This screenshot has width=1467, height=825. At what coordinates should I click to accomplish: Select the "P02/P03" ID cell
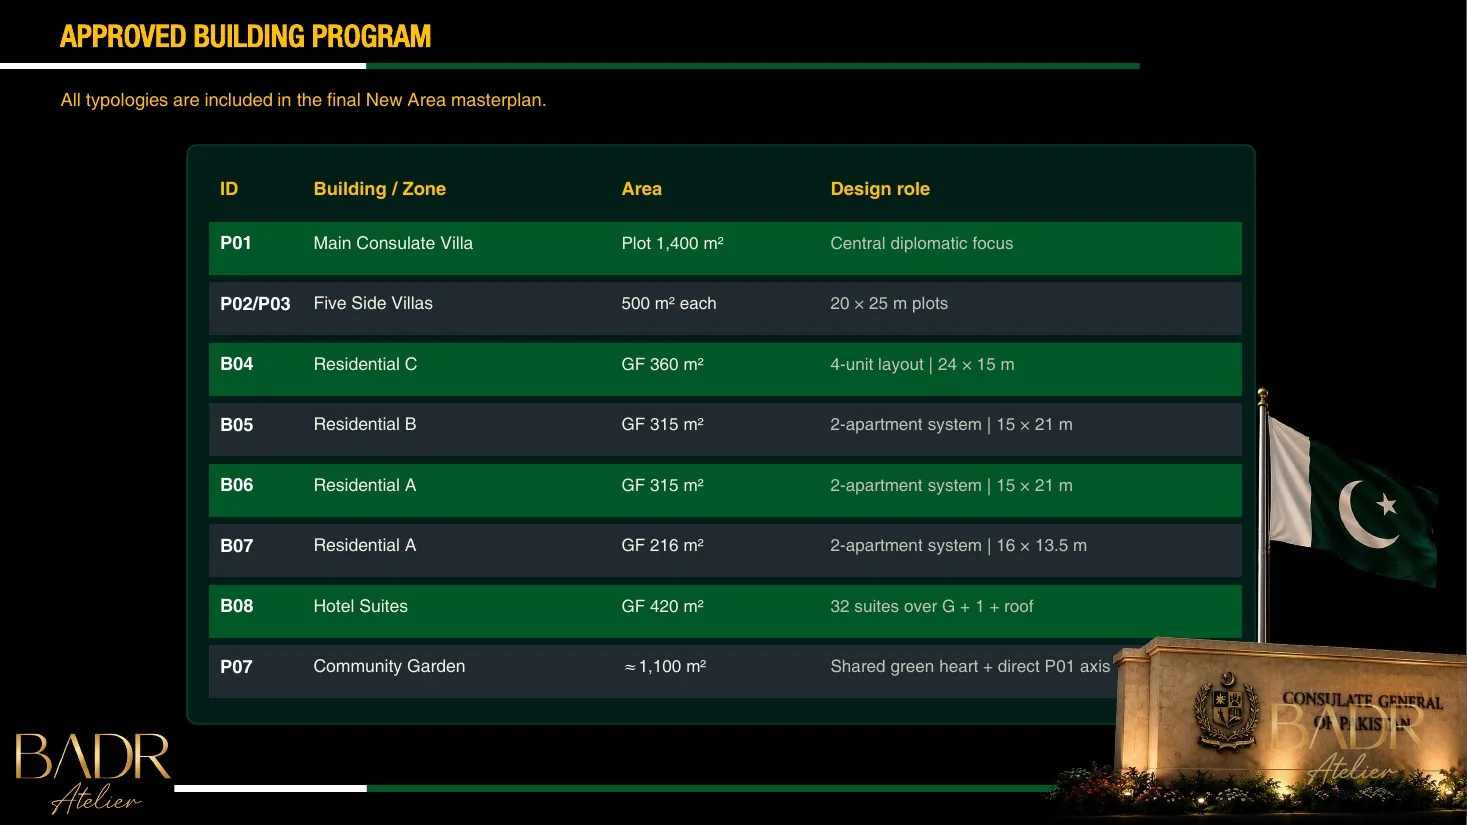point(255,304)
